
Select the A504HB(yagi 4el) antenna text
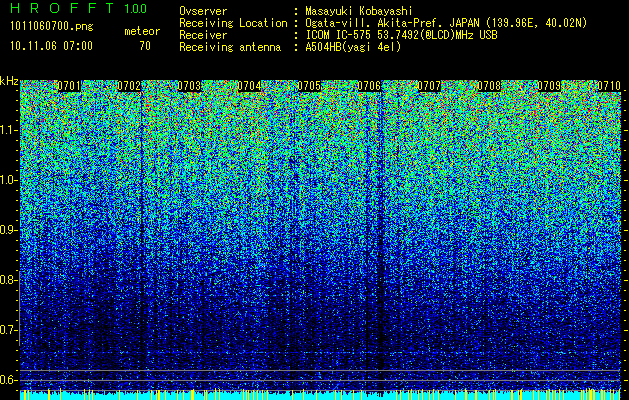coord(353,47)
